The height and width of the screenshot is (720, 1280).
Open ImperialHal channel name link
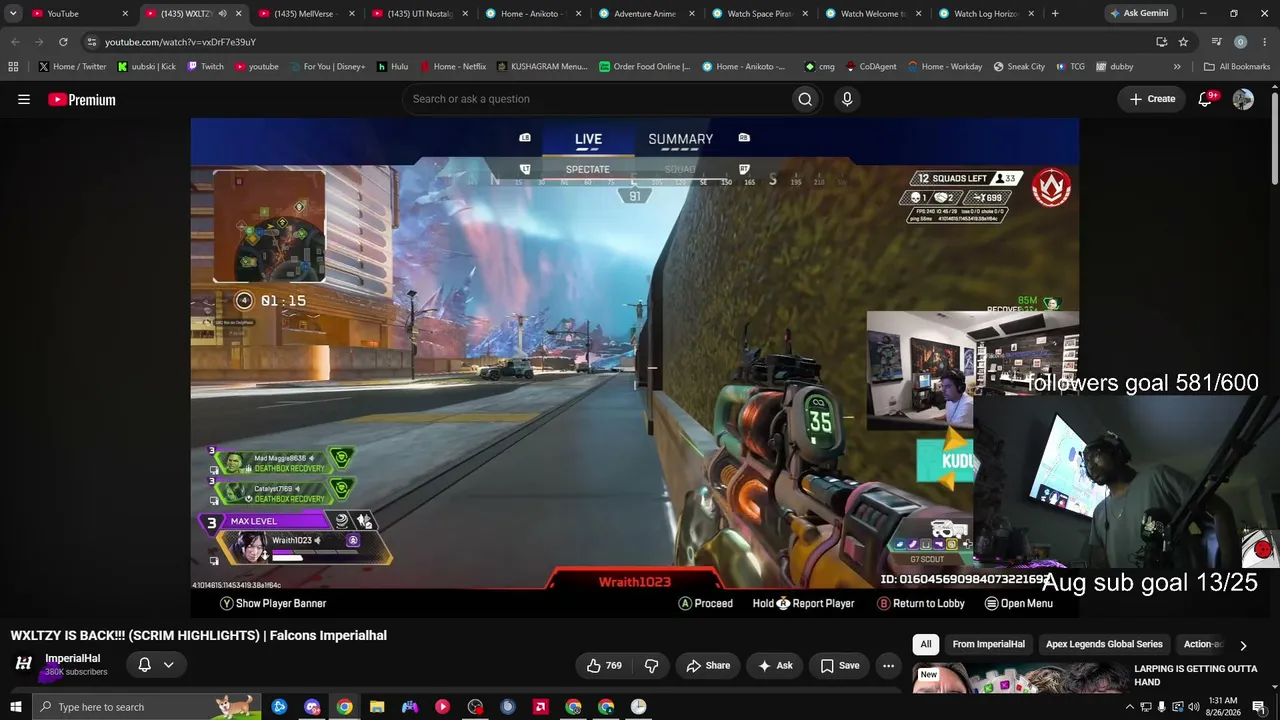73,658
